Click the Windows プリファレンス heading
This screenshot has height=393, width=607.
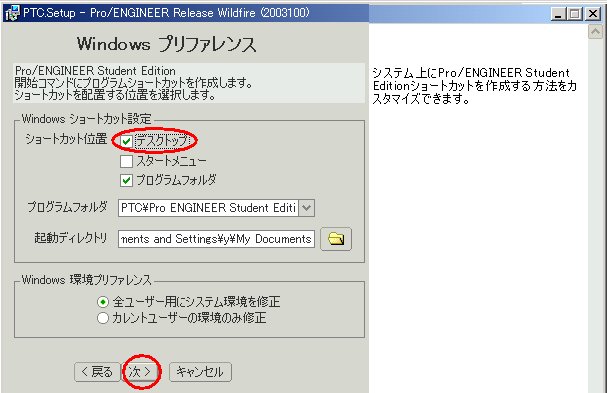pos(166,44)
